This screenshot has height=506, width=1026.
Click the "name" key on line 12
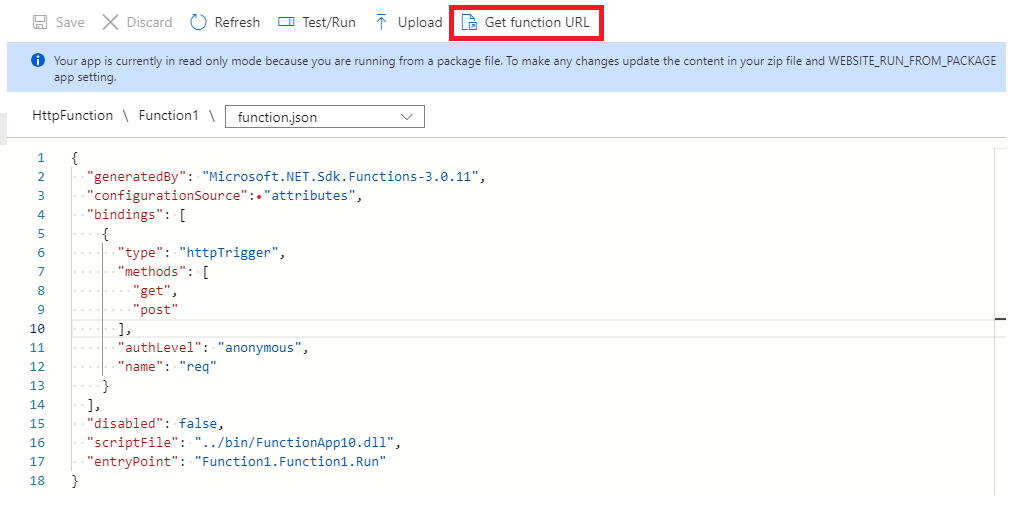(x=143, y=367)
